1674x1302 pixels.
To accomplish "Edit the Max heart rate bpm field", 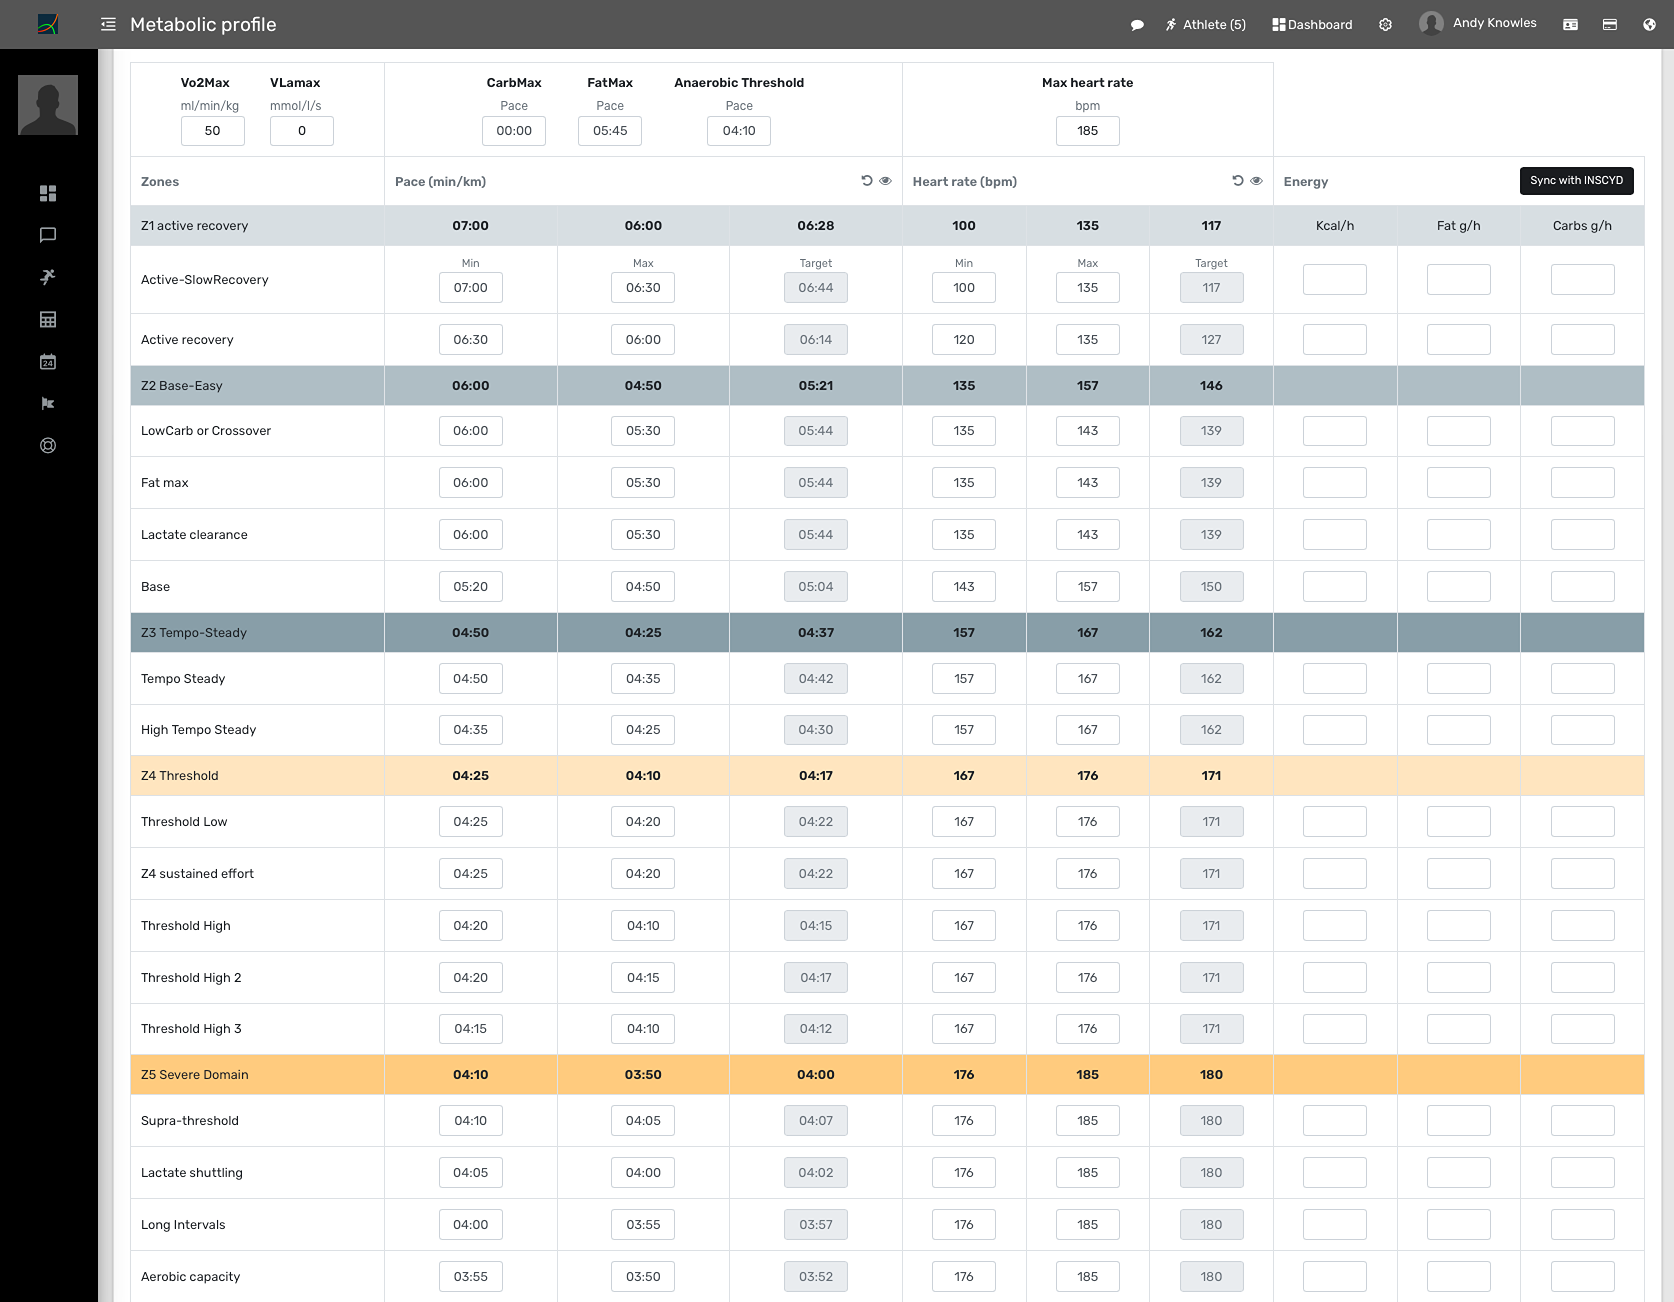I will tap(1088, 131).
